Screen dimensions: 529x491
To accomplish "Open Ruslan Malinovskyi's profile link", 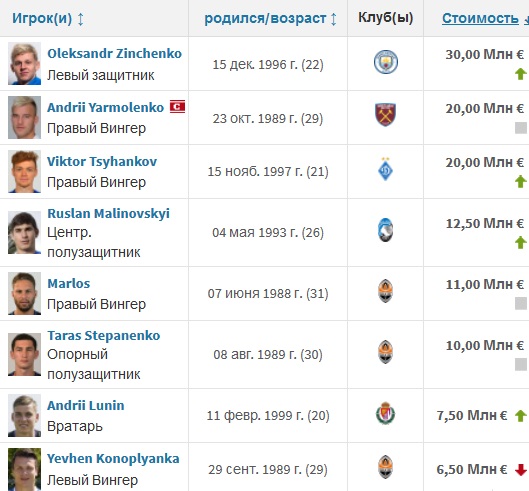I will (108, 214).
